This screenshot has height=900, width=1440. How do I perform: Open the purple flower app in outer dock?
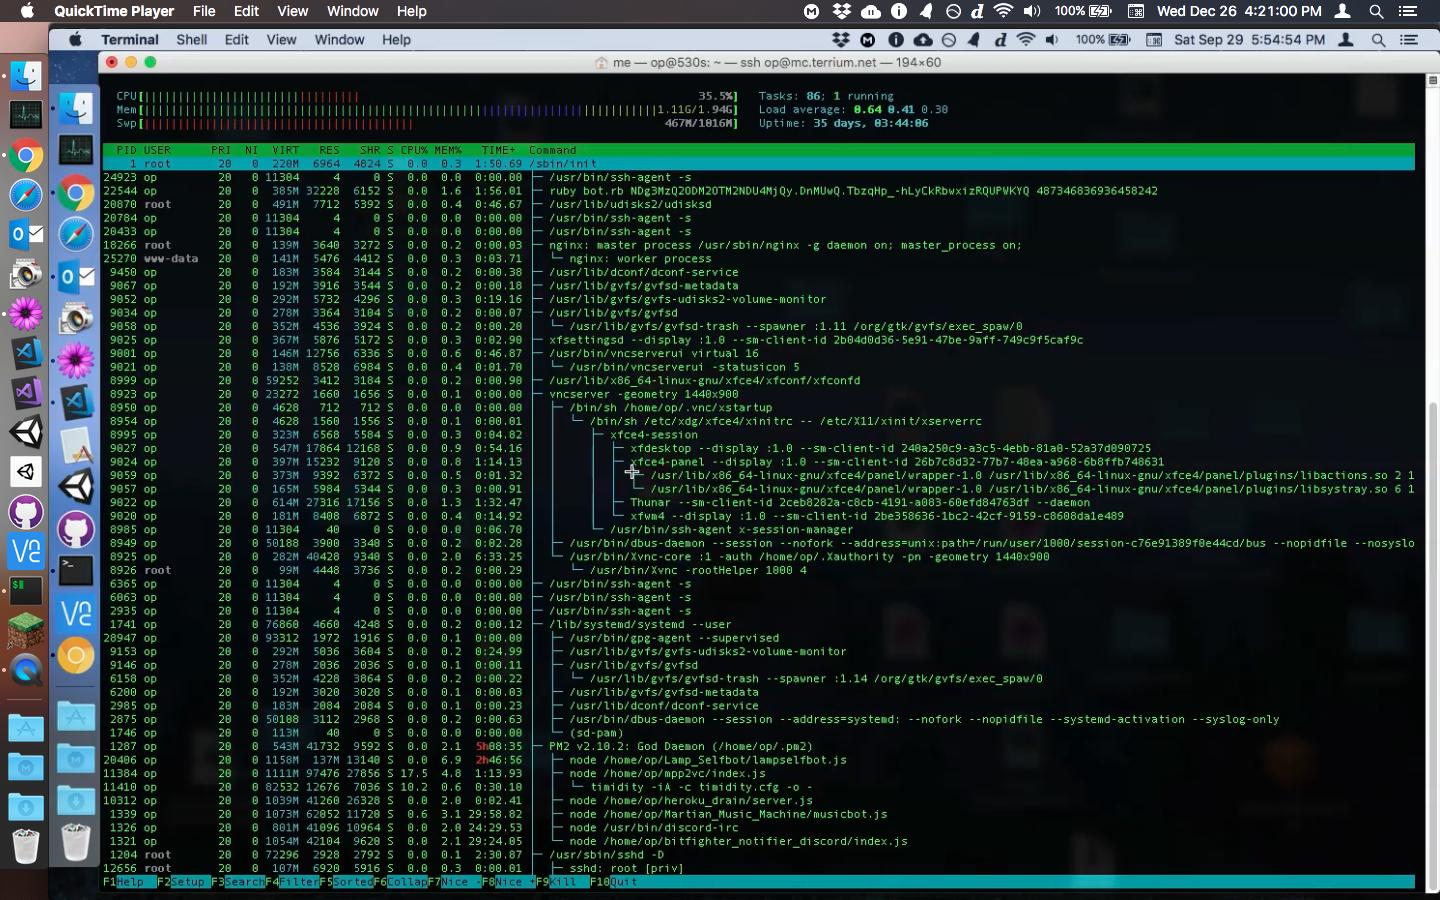coord(25,314)
